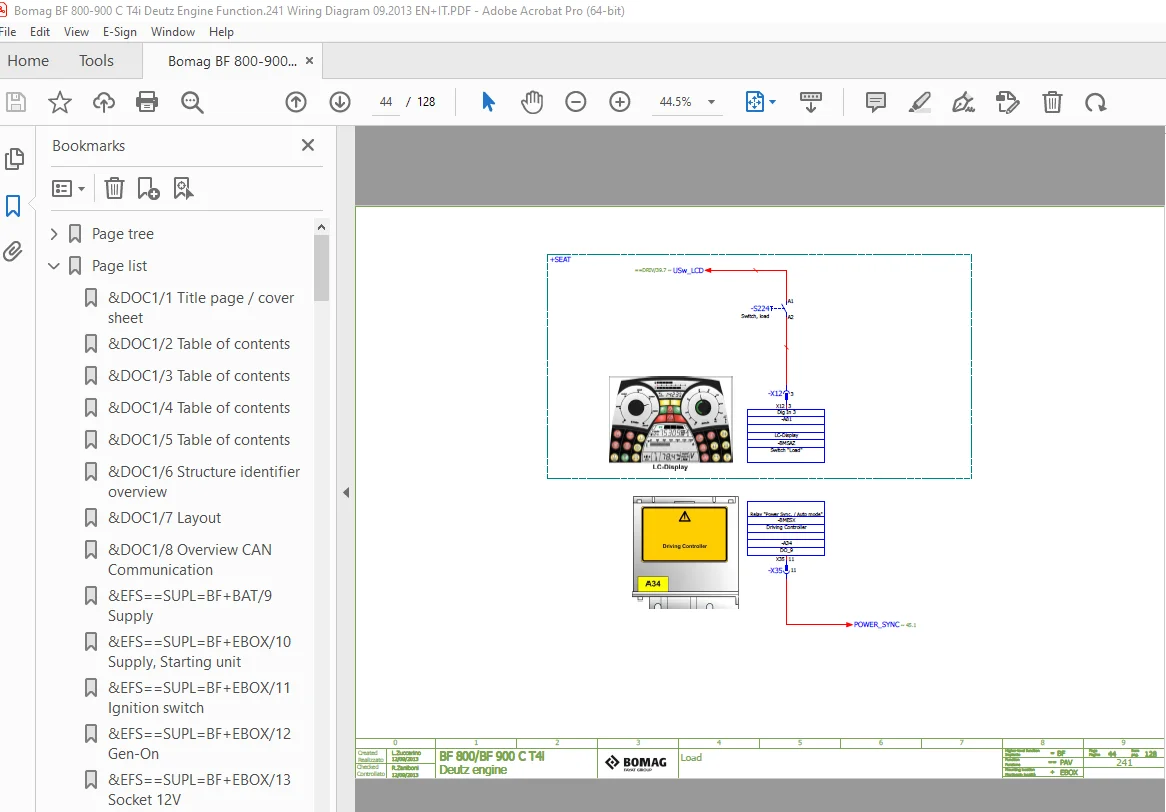Delete selected bookmark with trash icon
The width and height of the screenshot is (1166, 812).
pyautogui.click(x=114, y=188)
